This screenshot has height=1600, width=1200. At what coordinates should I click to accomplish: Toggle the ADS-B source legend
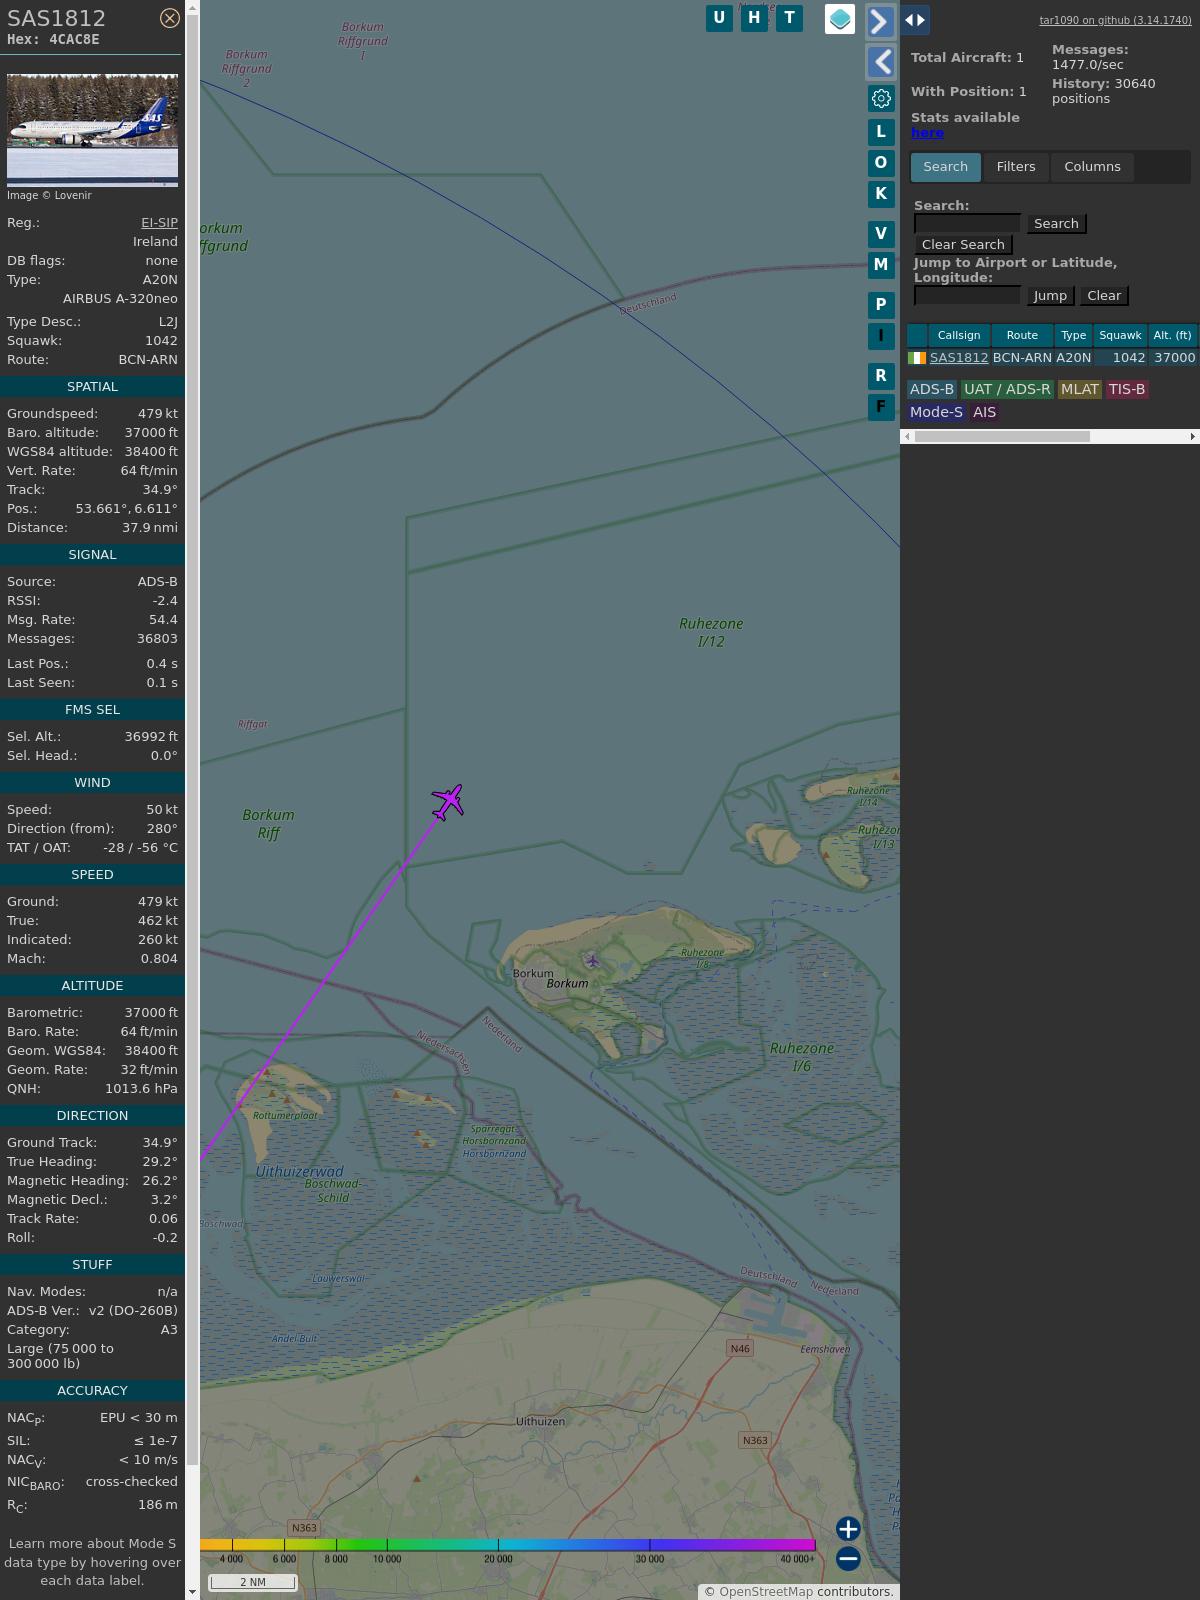932,390
